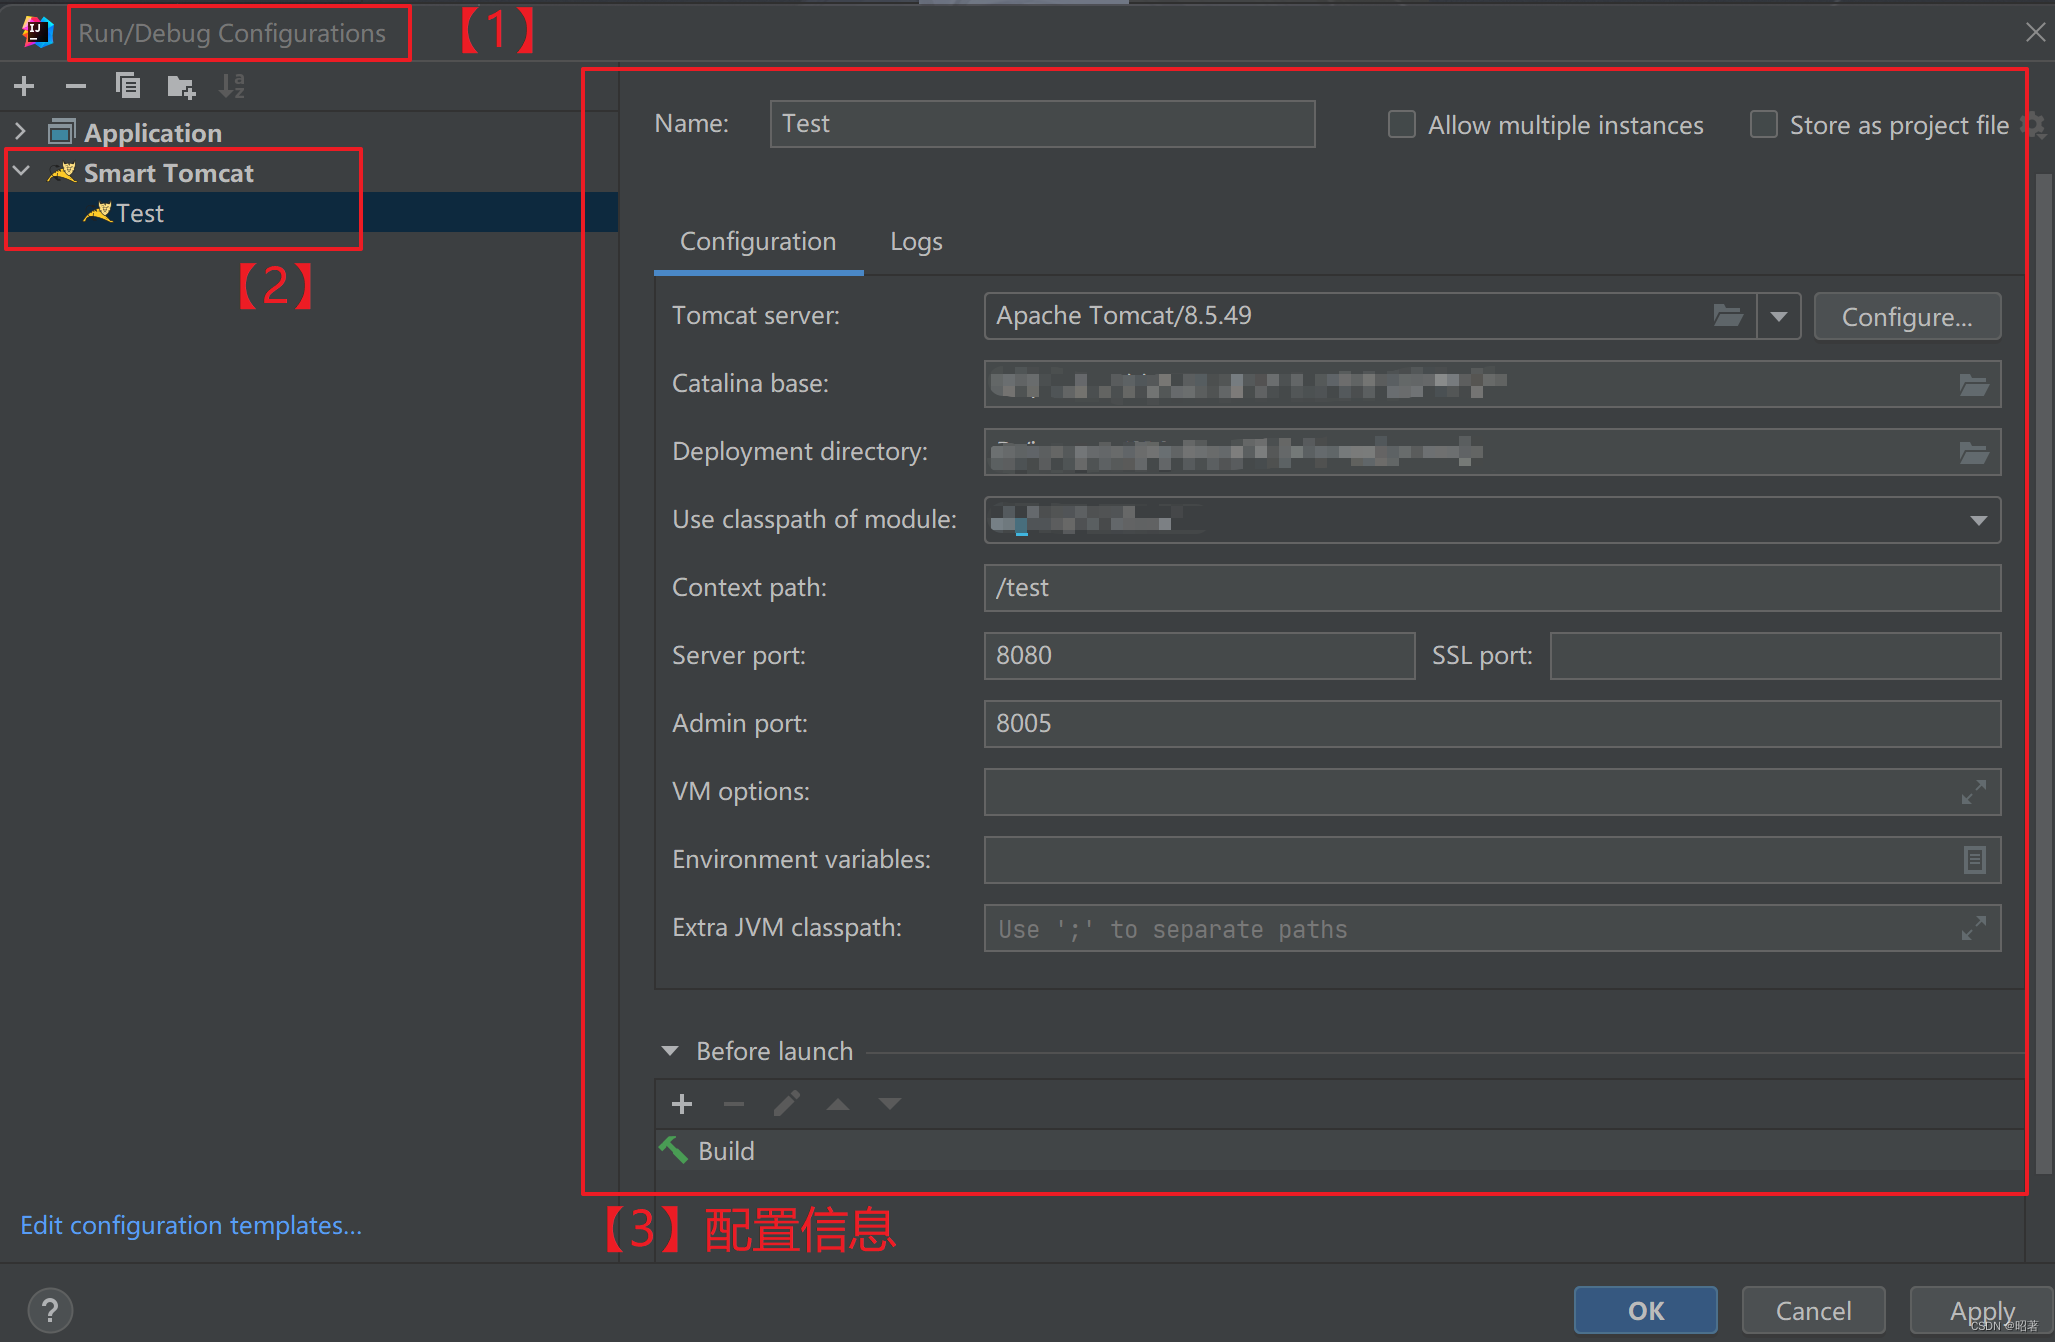Close the Run/Debug Configurations dialog
The width and height of the screenshot is (2055, 1342).
coord(2035,32)
